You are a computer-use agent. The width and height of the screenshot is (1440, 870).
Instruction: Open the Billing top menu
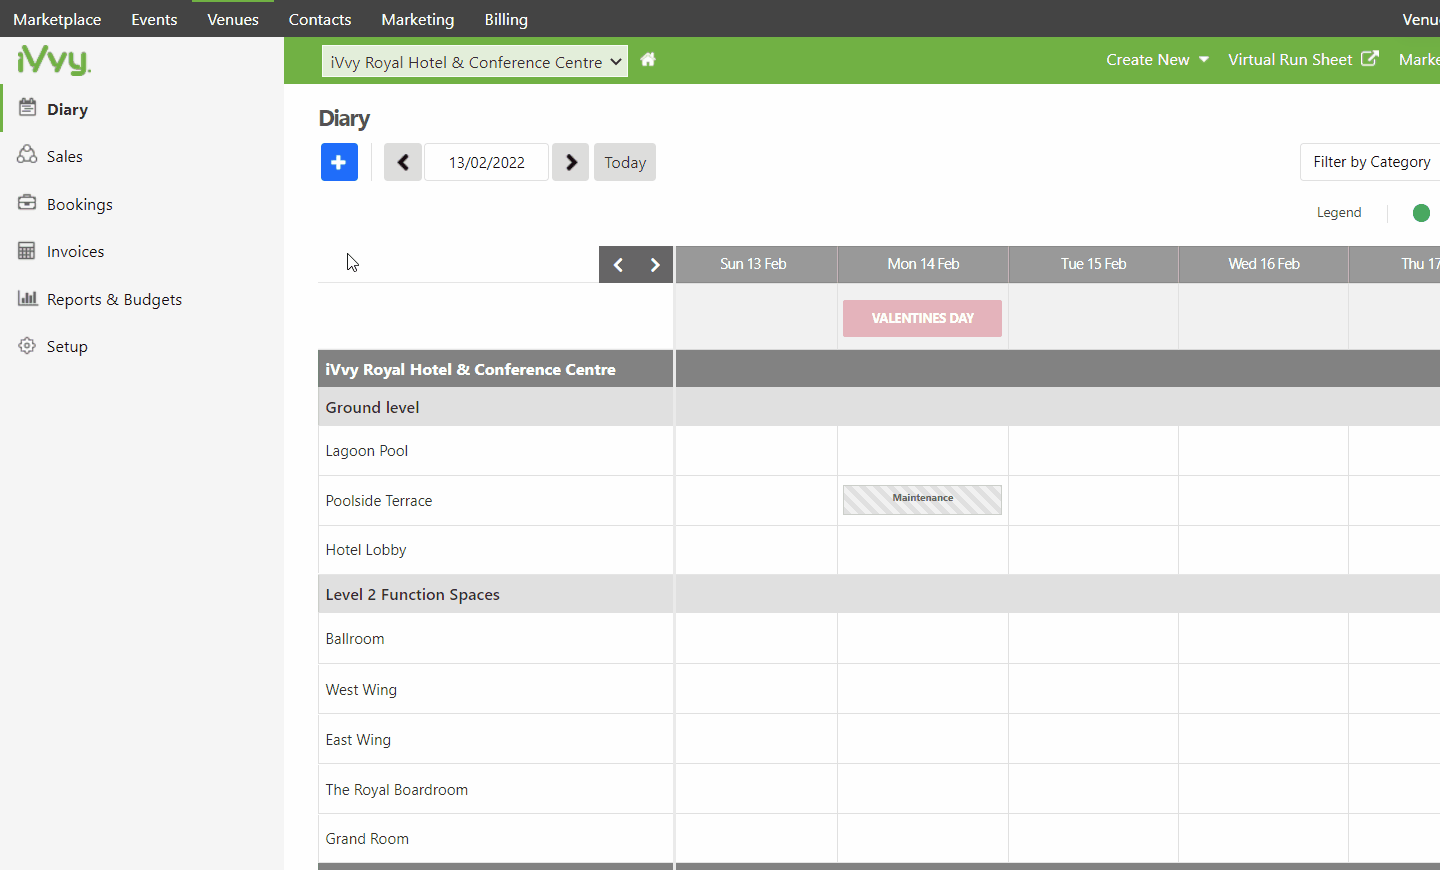pos(506,19)
